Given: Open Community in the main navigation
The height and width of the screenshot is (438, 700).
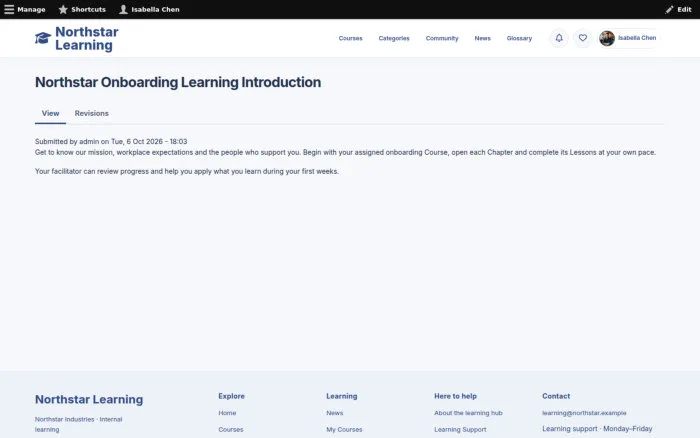Looking at the screenshot, I should point(442,38).
